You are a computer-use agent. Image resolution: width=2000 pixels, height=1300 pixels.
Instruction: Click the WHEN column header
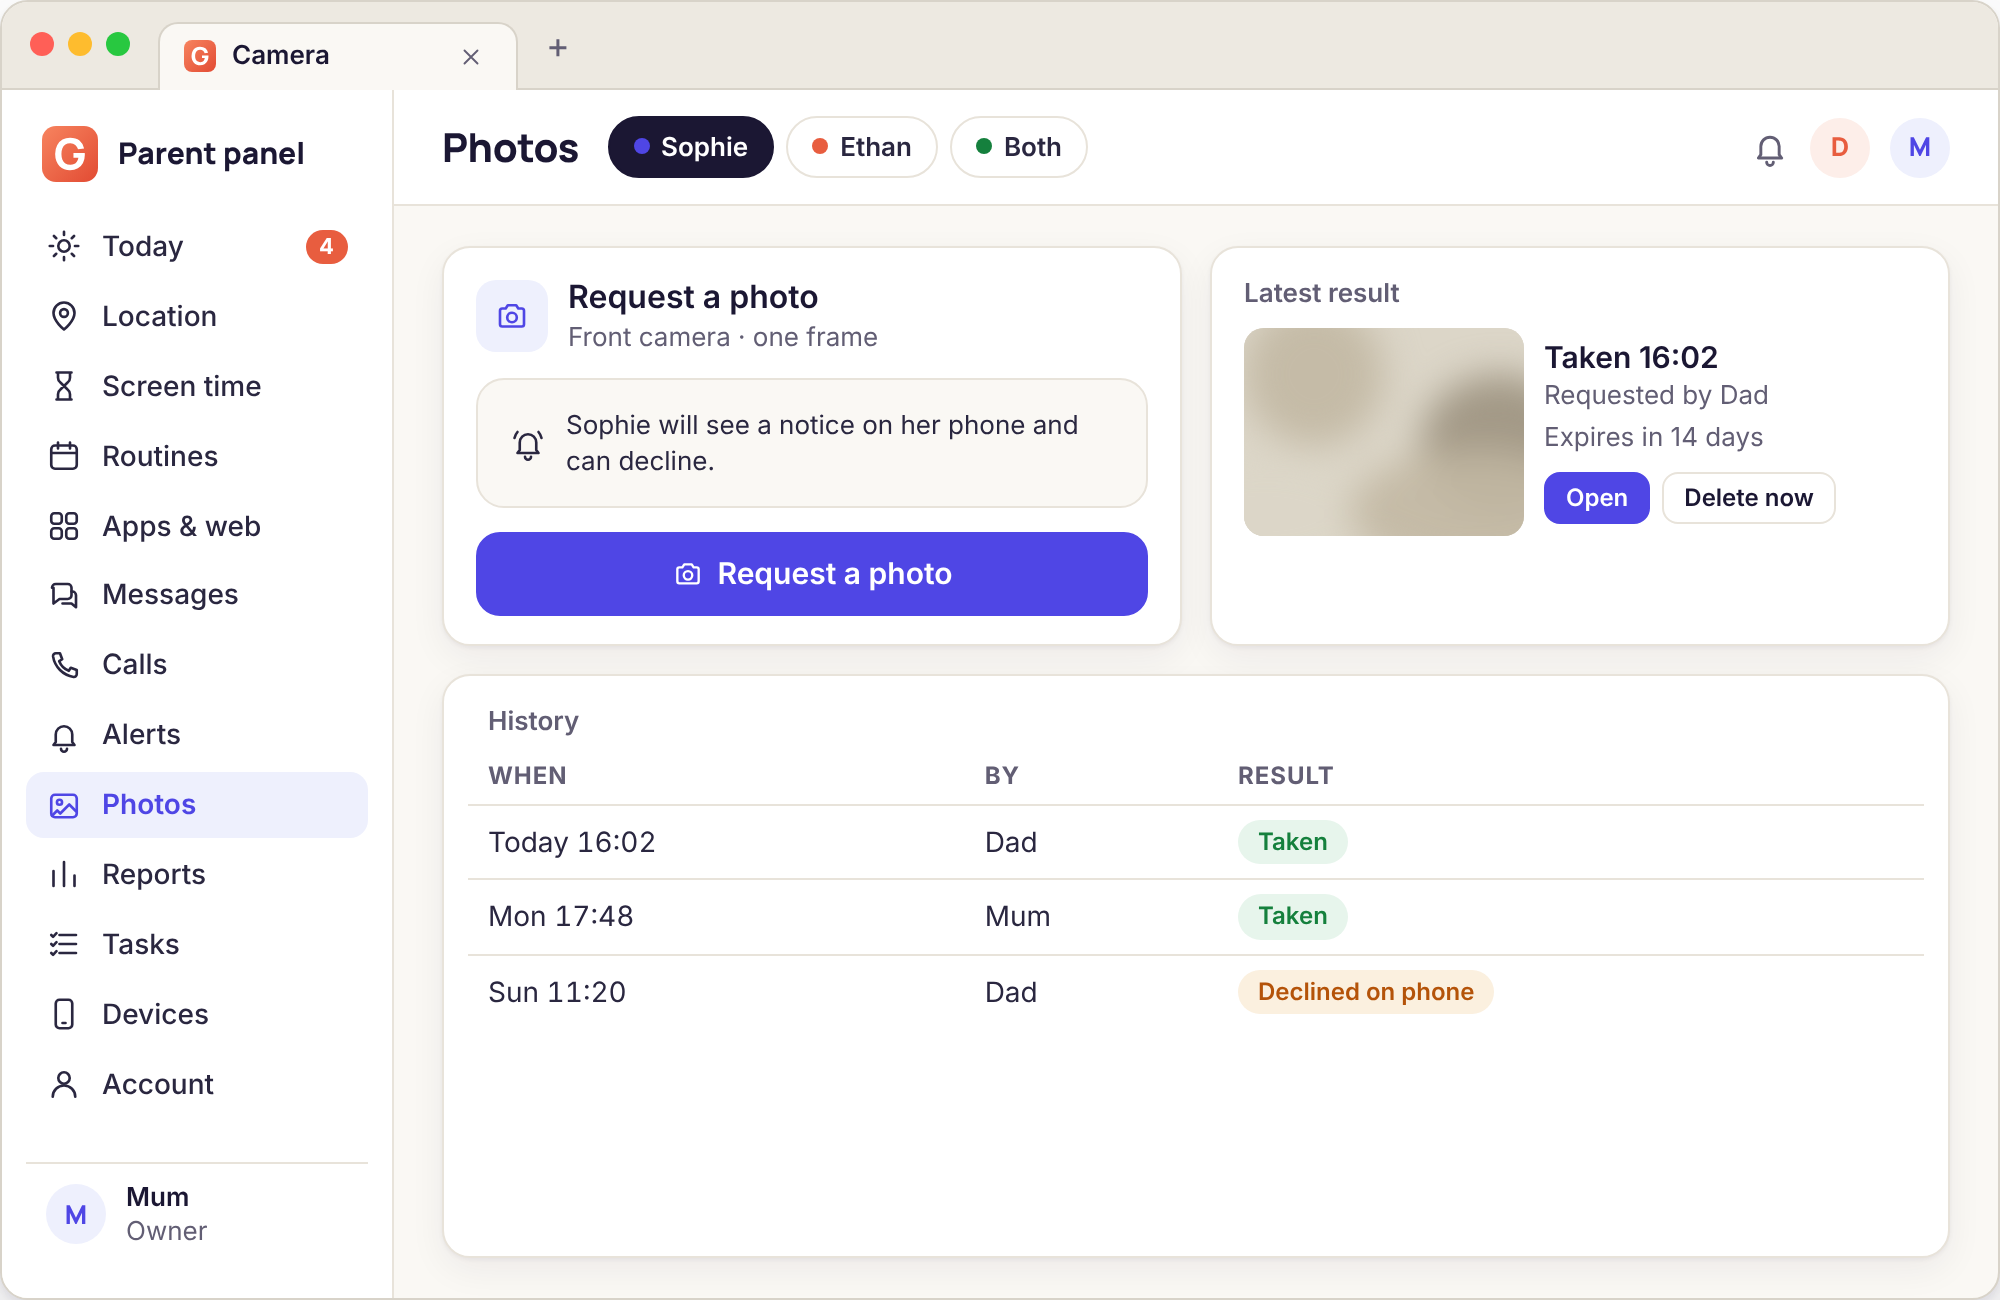coord(528,776)
